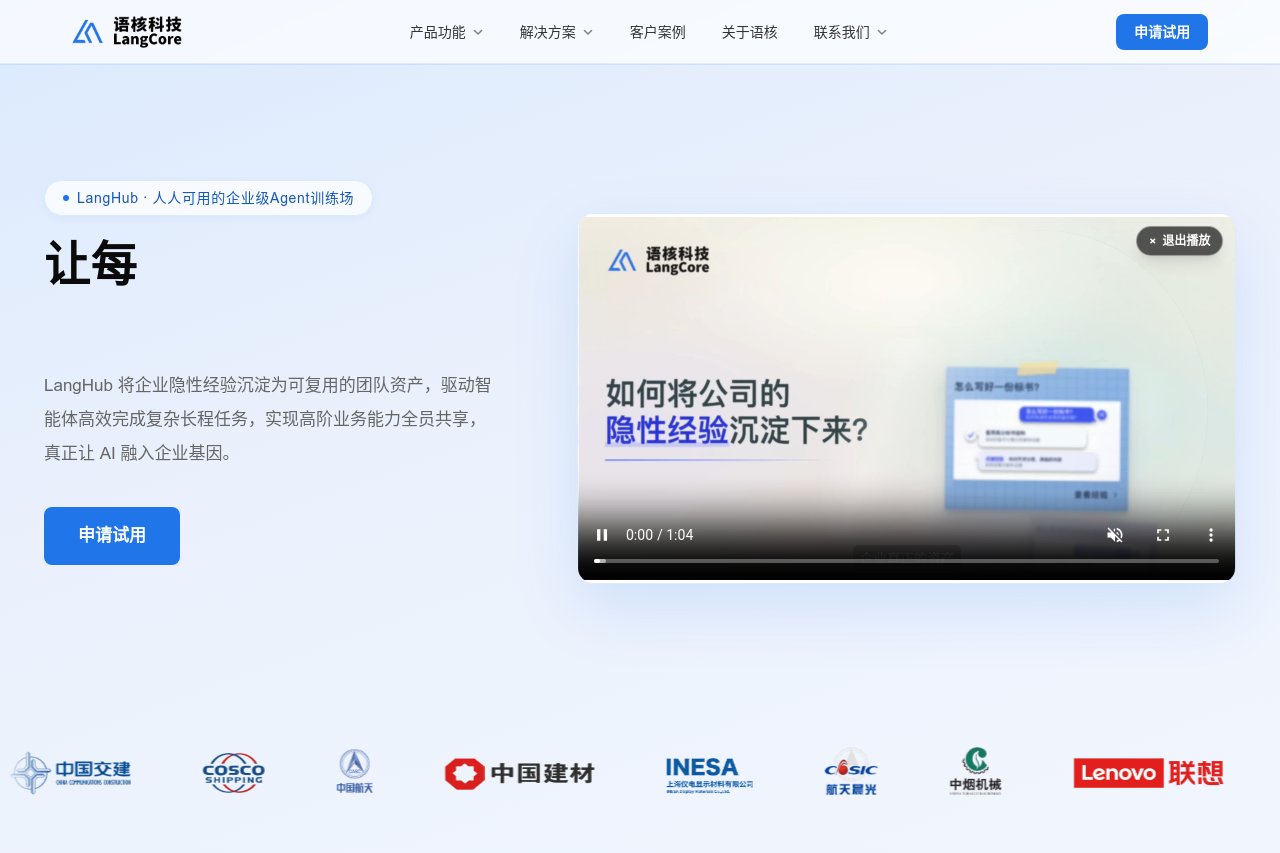
Task: Unmute the video sound
Action: click(x=1115, y=535)
